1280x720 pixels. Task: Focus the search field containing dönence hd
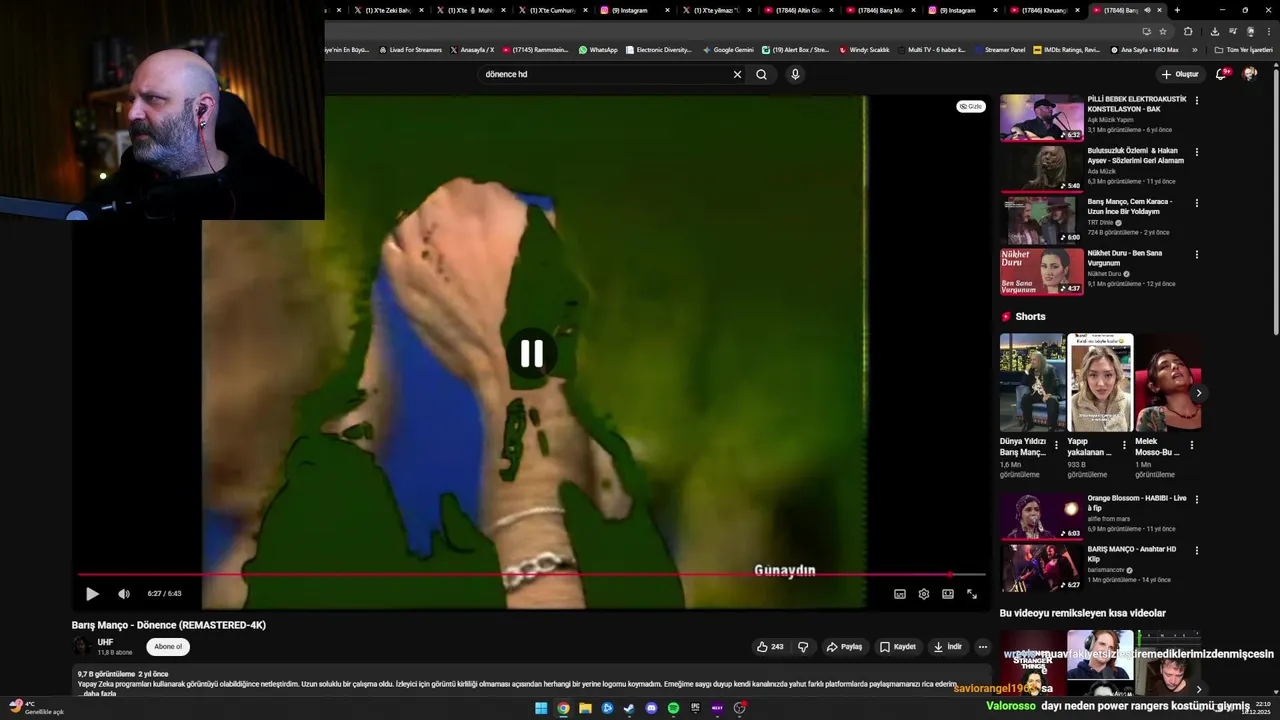pos(603,74)
